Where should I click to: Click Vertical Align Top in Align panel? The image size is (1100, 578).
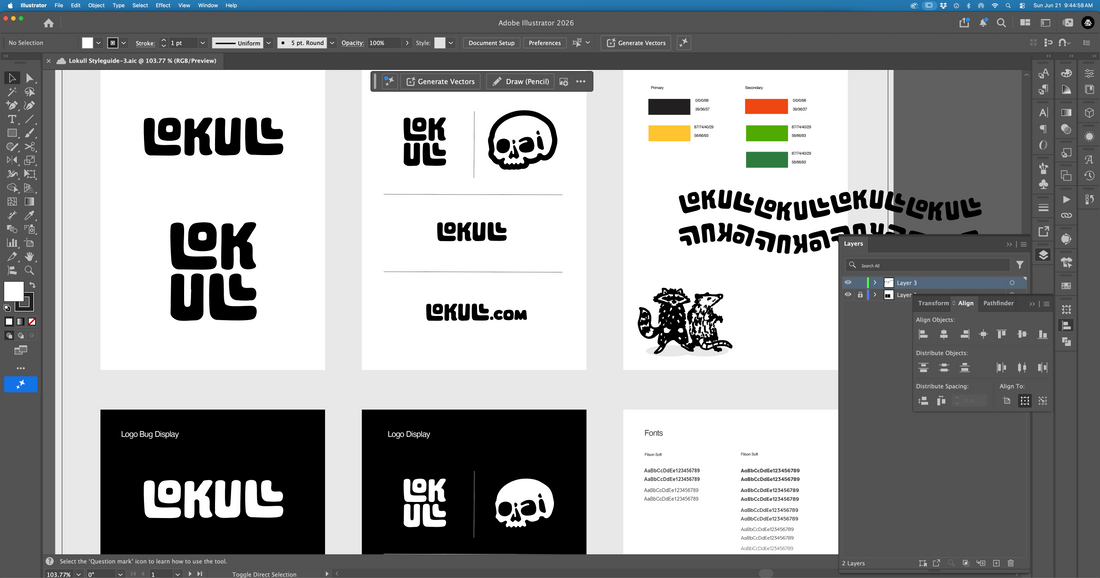(1002, 335)
